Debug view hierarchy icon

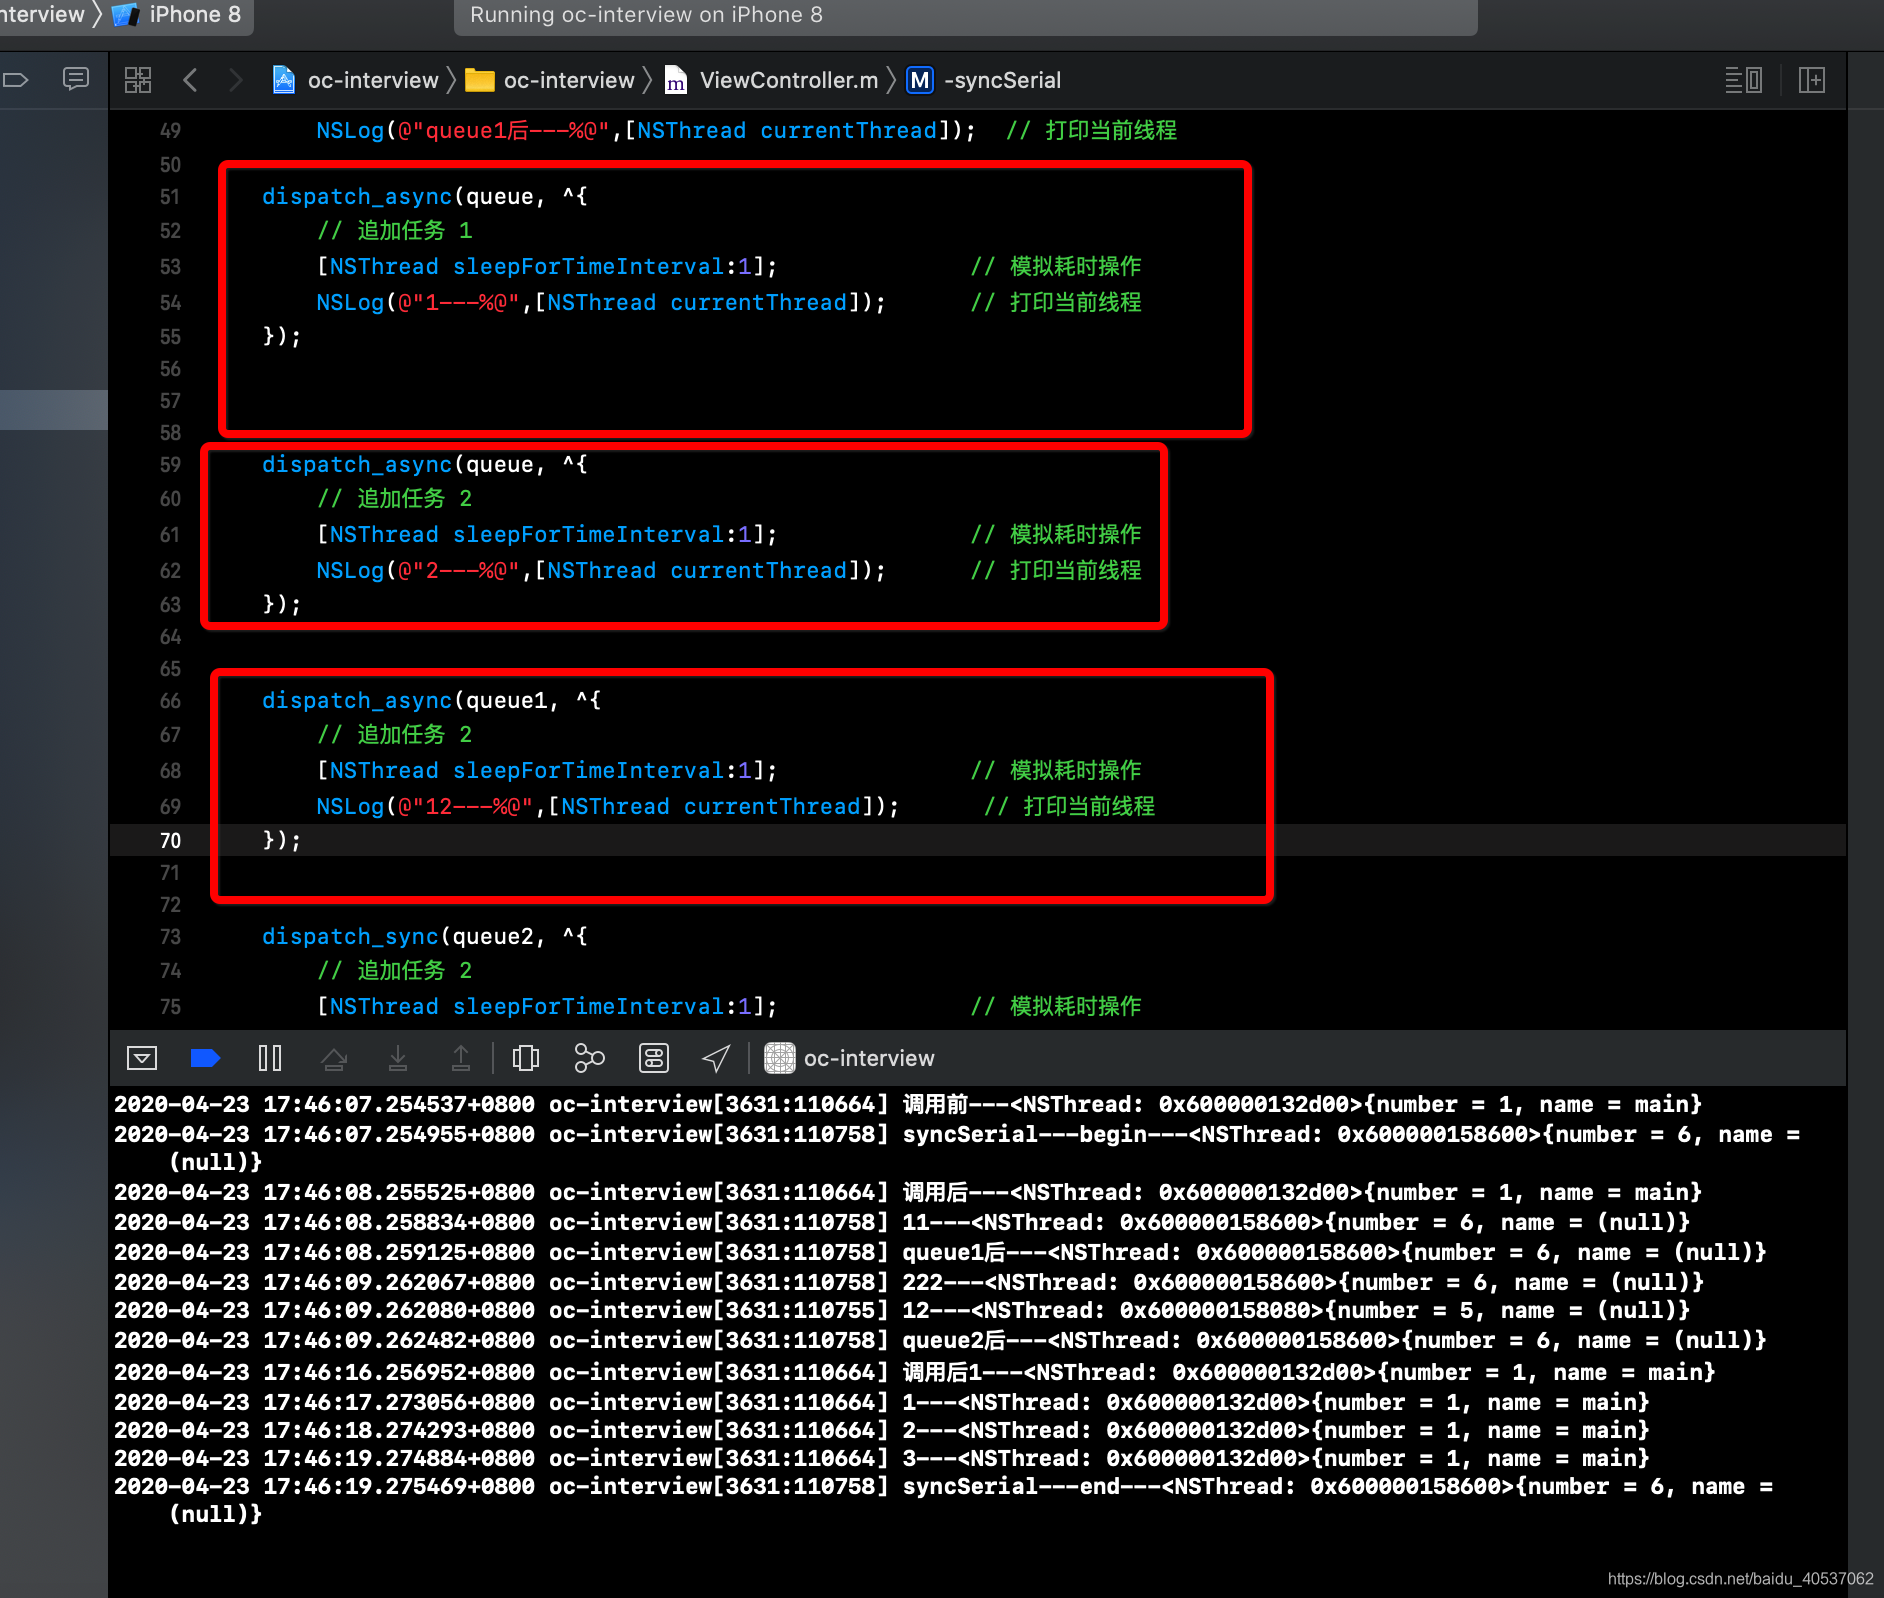pos(526,1058)
